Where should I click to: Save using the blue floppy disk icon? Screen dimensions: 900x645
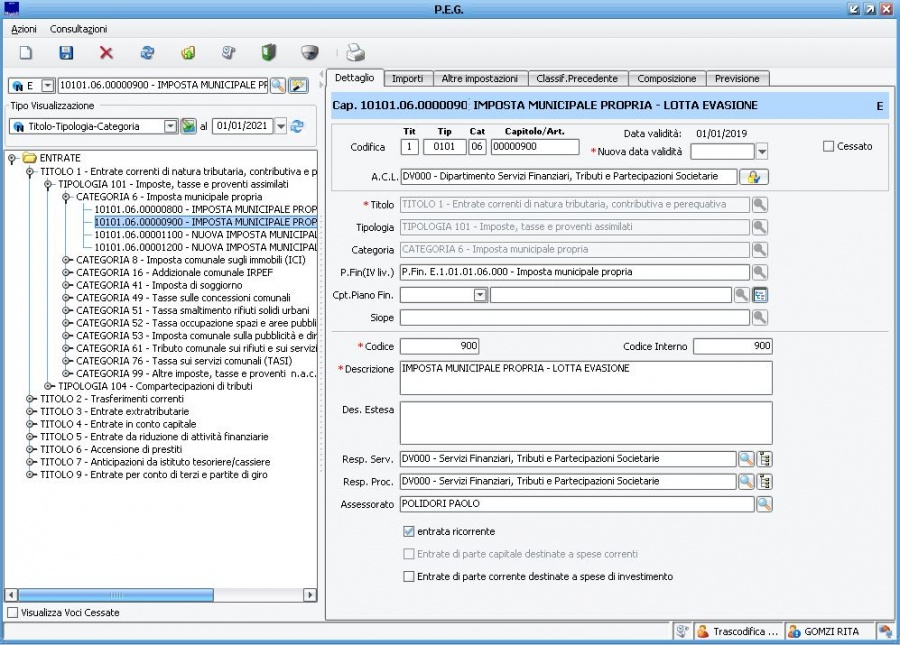tap(66, 53)
